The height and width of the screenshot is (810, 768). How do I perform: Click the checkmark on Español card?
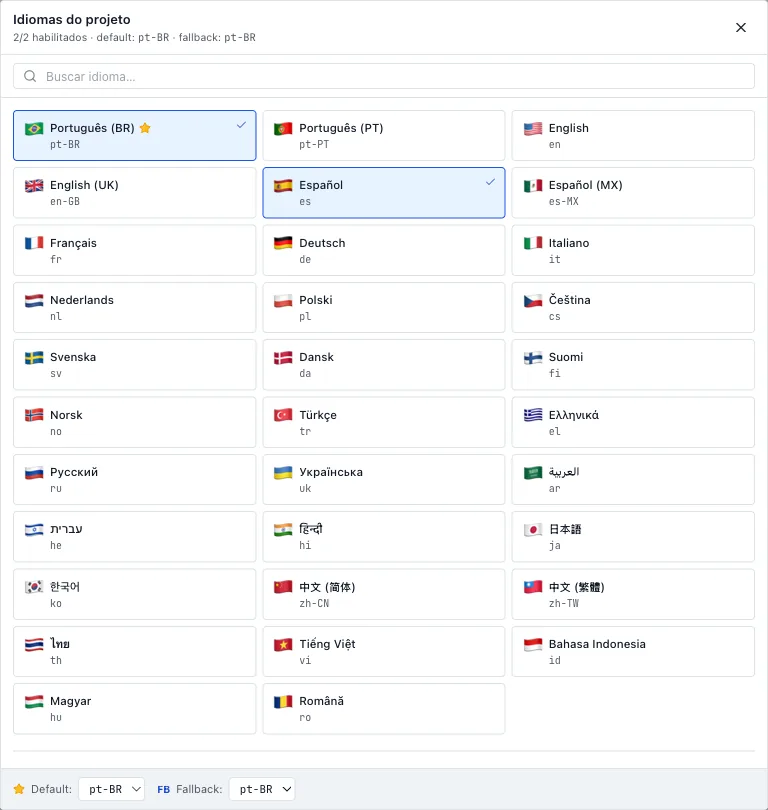490,182
